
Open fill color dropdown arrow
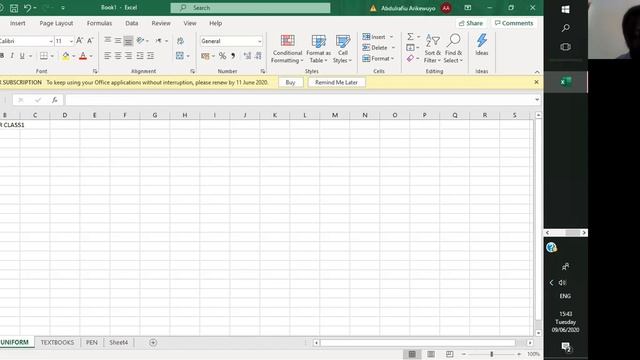tap(73, 56)
